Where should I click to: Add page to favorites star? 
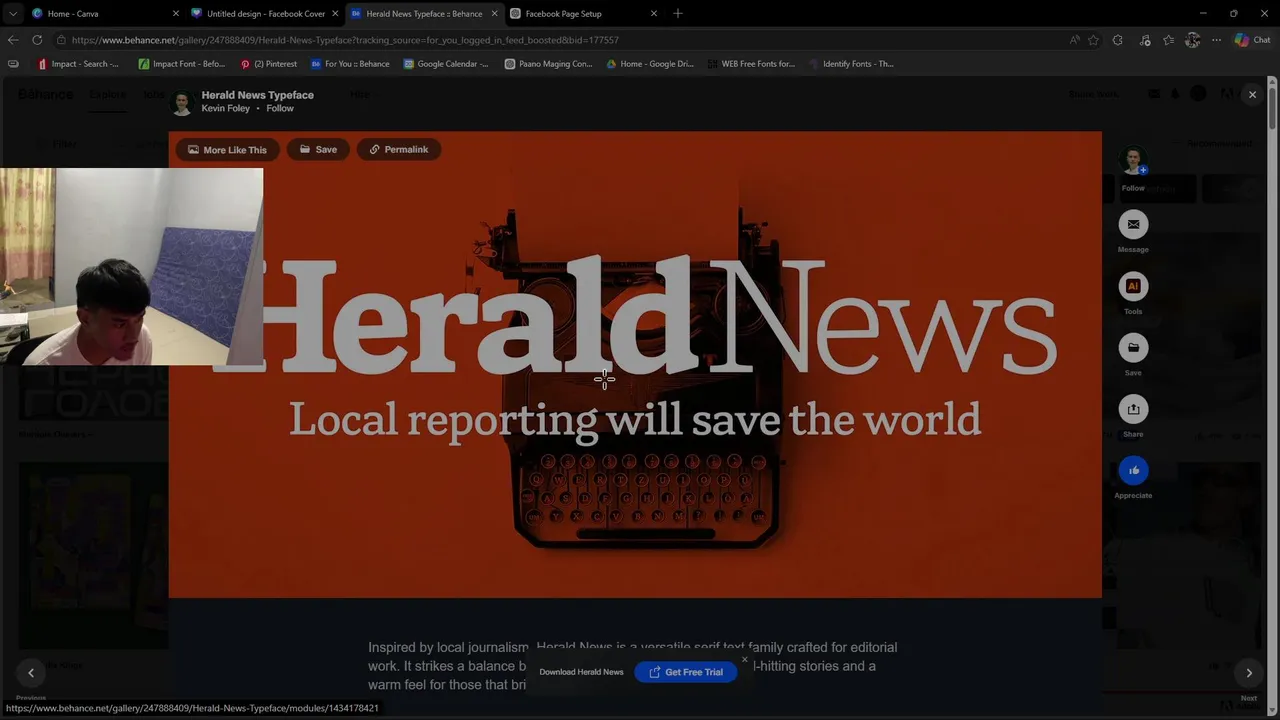[1094, 40]
